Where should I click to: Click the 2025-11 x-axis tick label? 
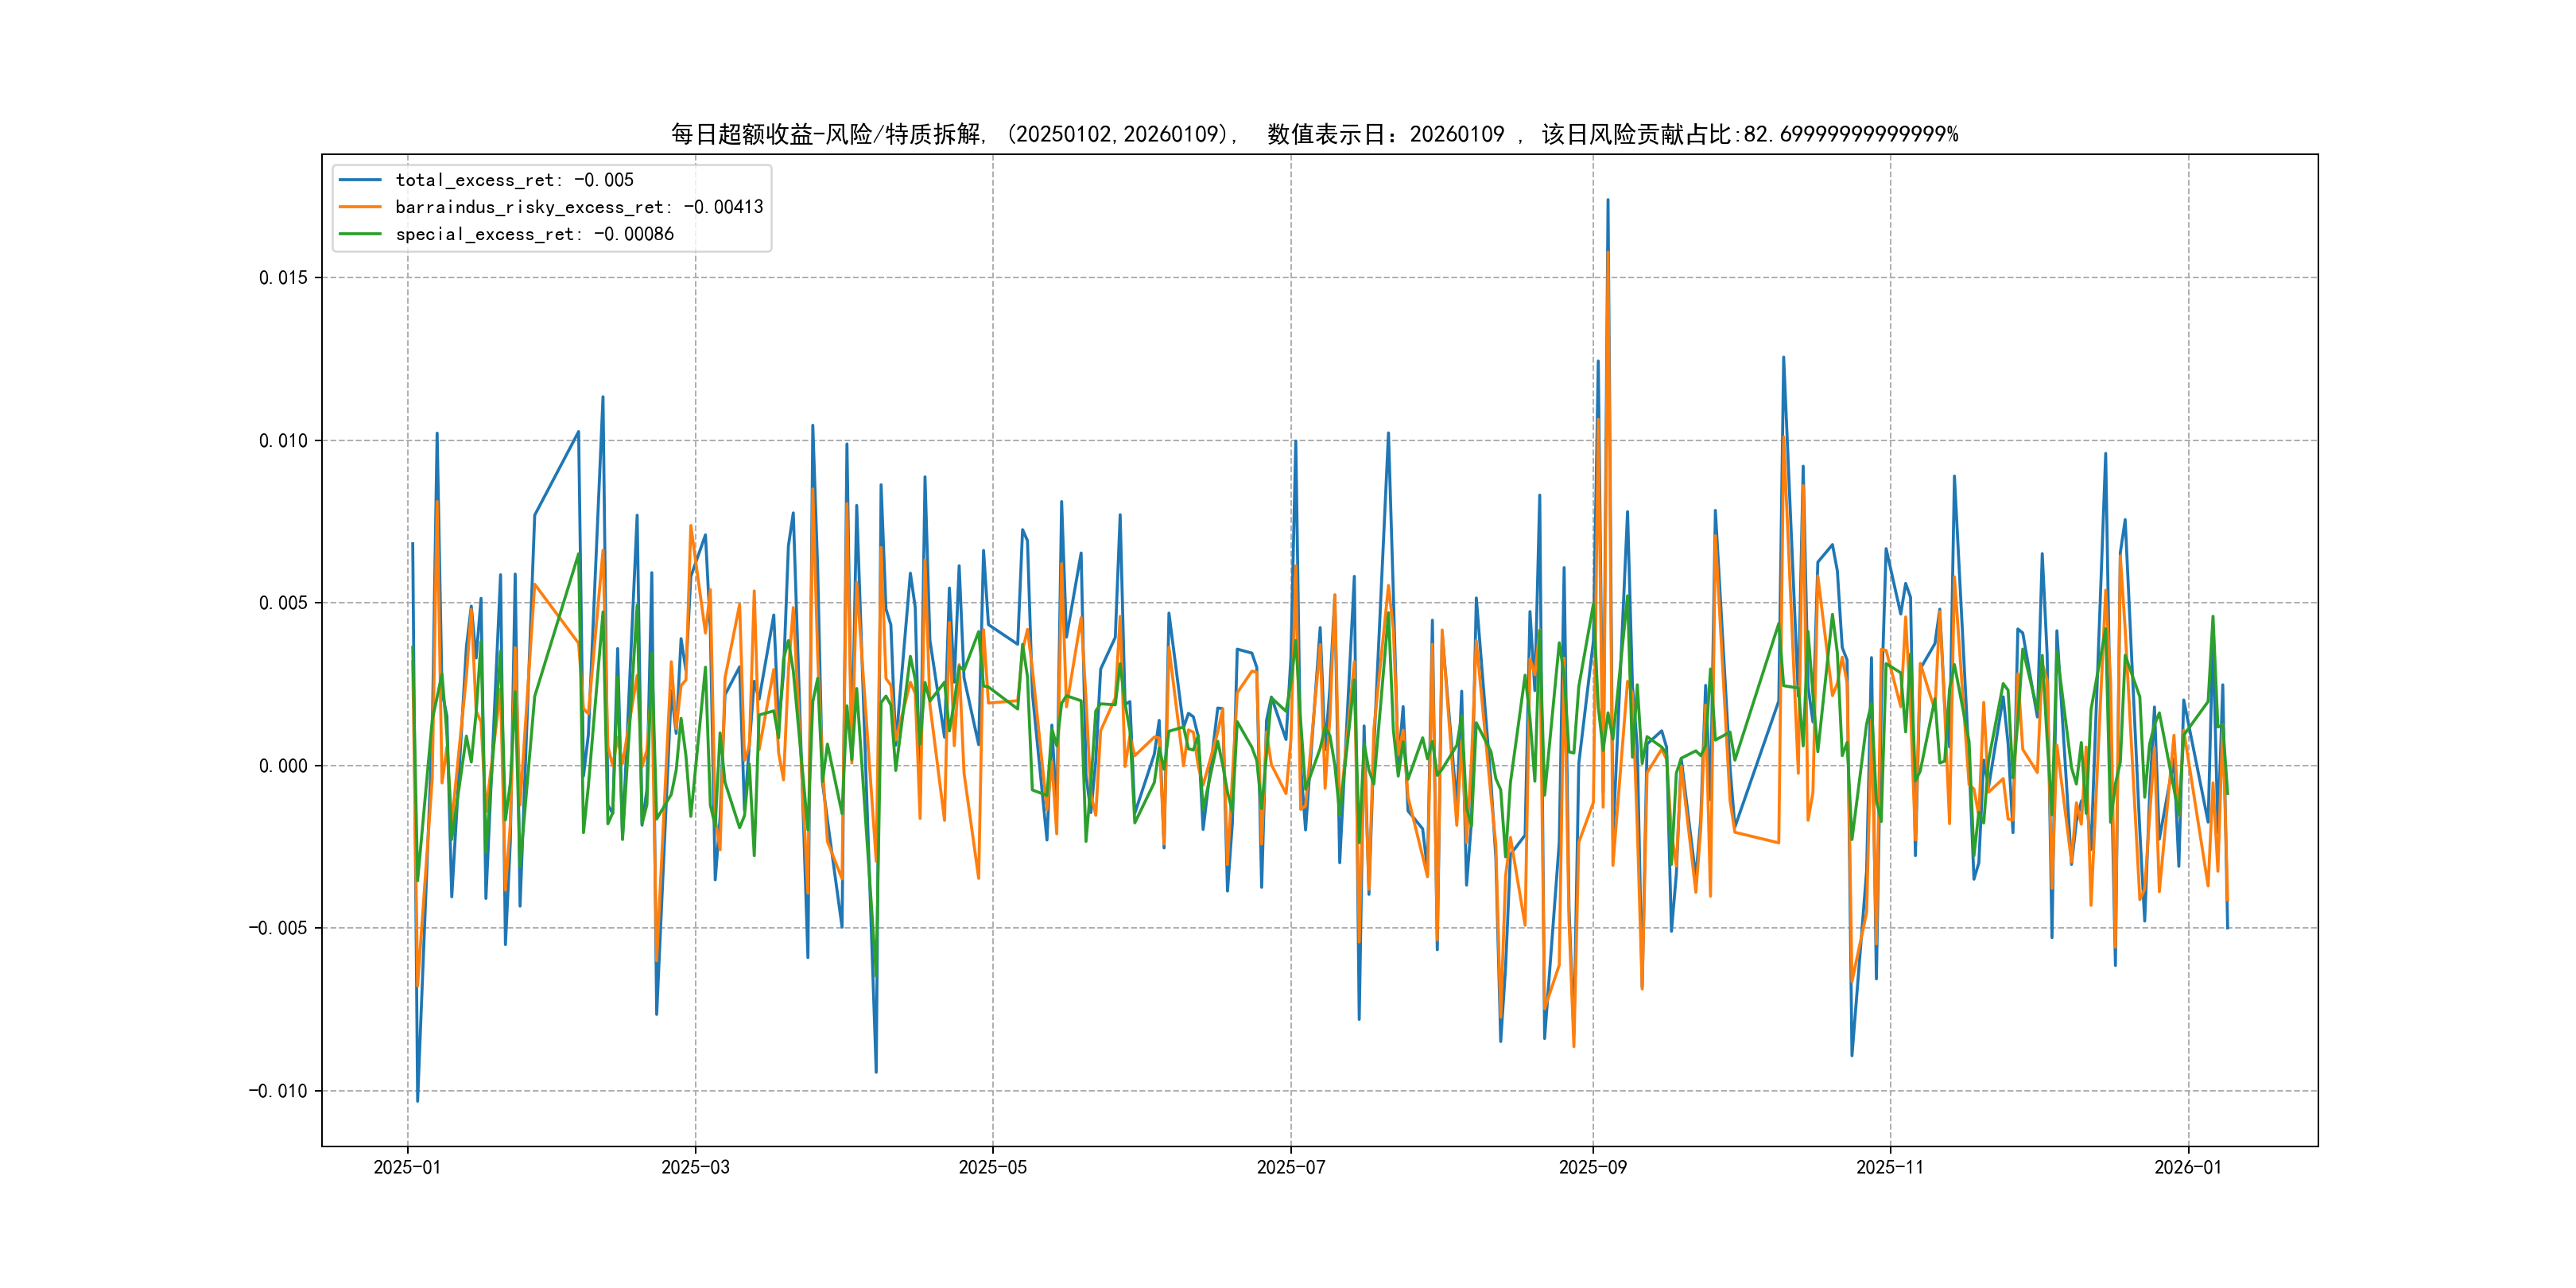tap(1889, 1167)
